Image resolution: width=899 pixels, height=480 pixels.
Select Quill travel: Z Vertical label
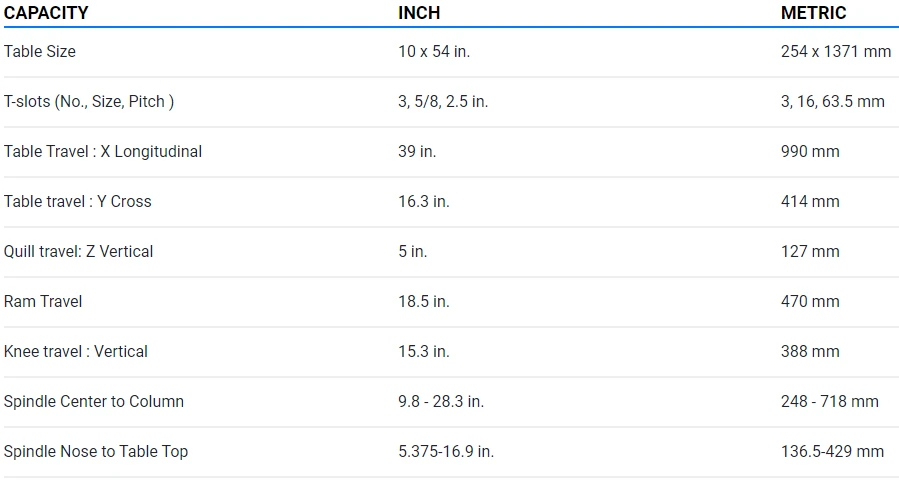[79, 251]
